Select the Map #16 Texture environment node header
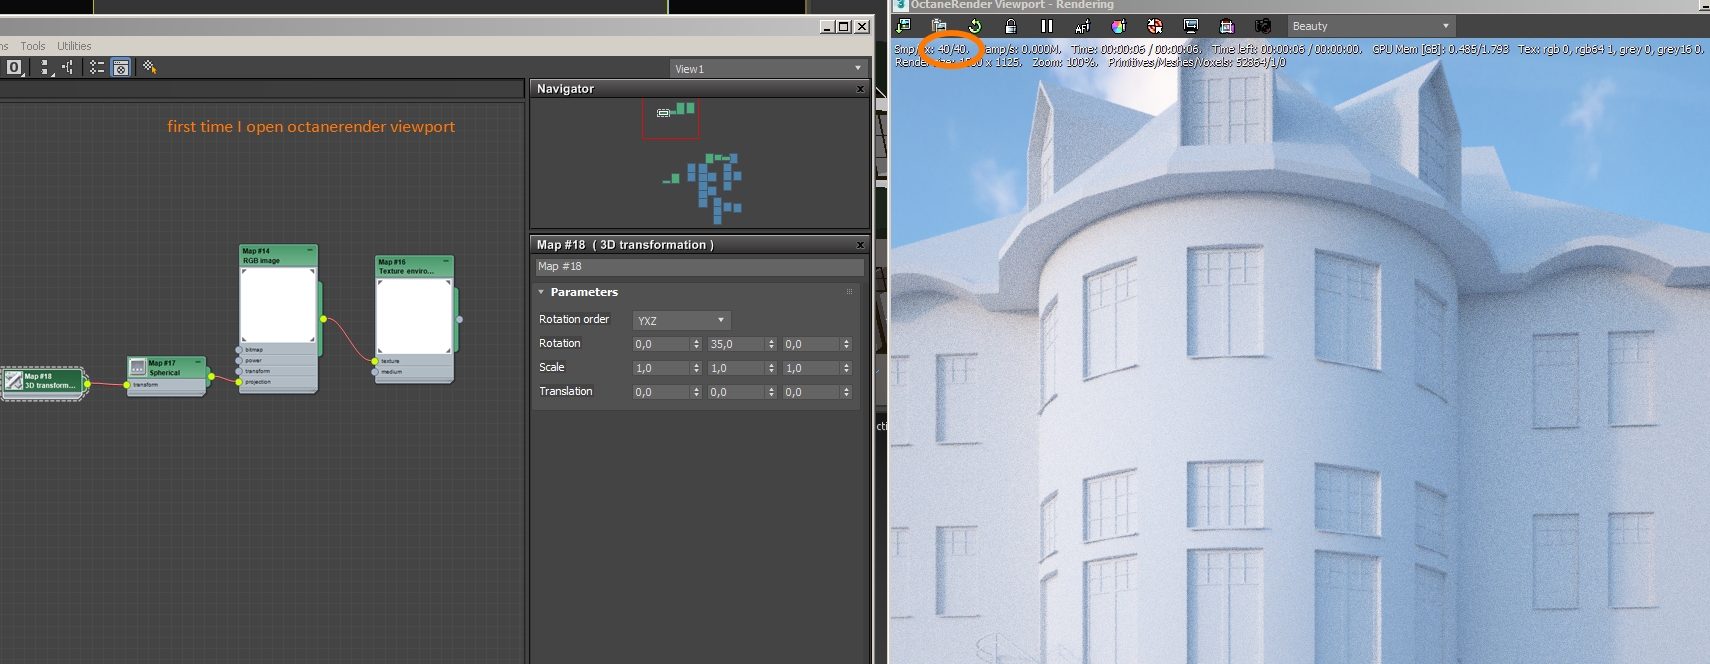The height and width of the screenshot is (664, 1710). [414, 266]
